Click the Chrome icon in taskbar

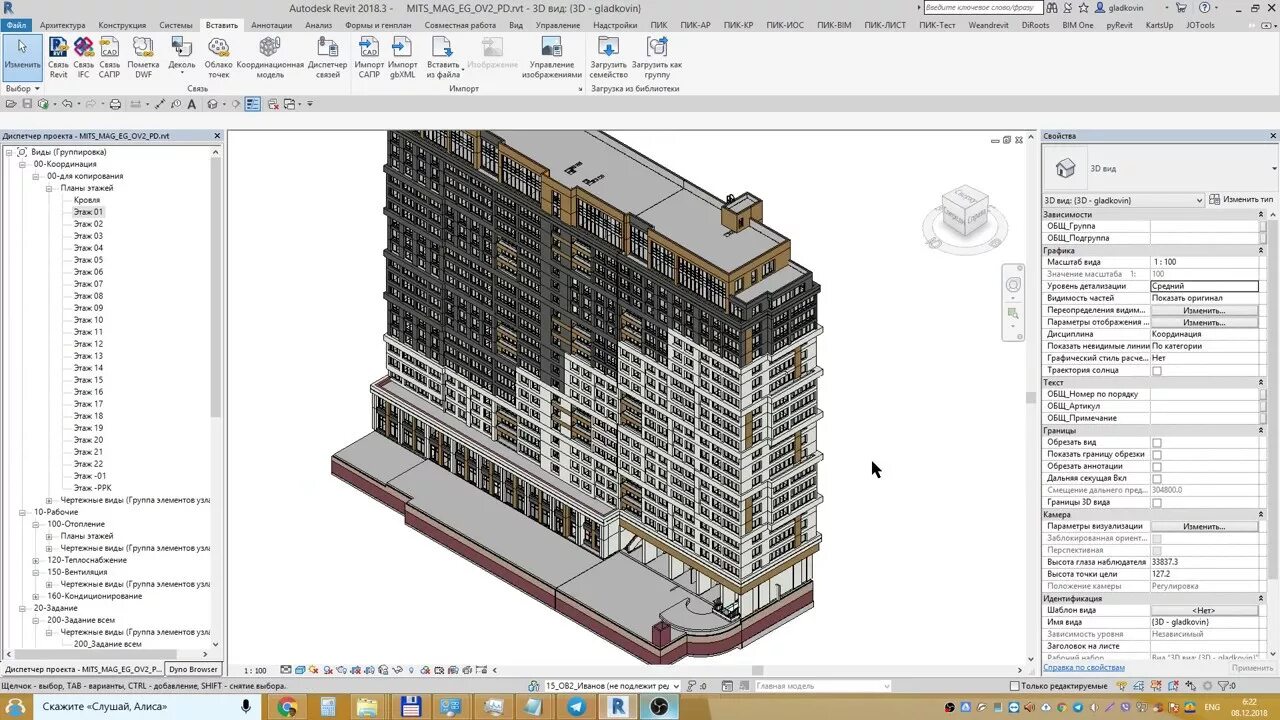(287, 707)
